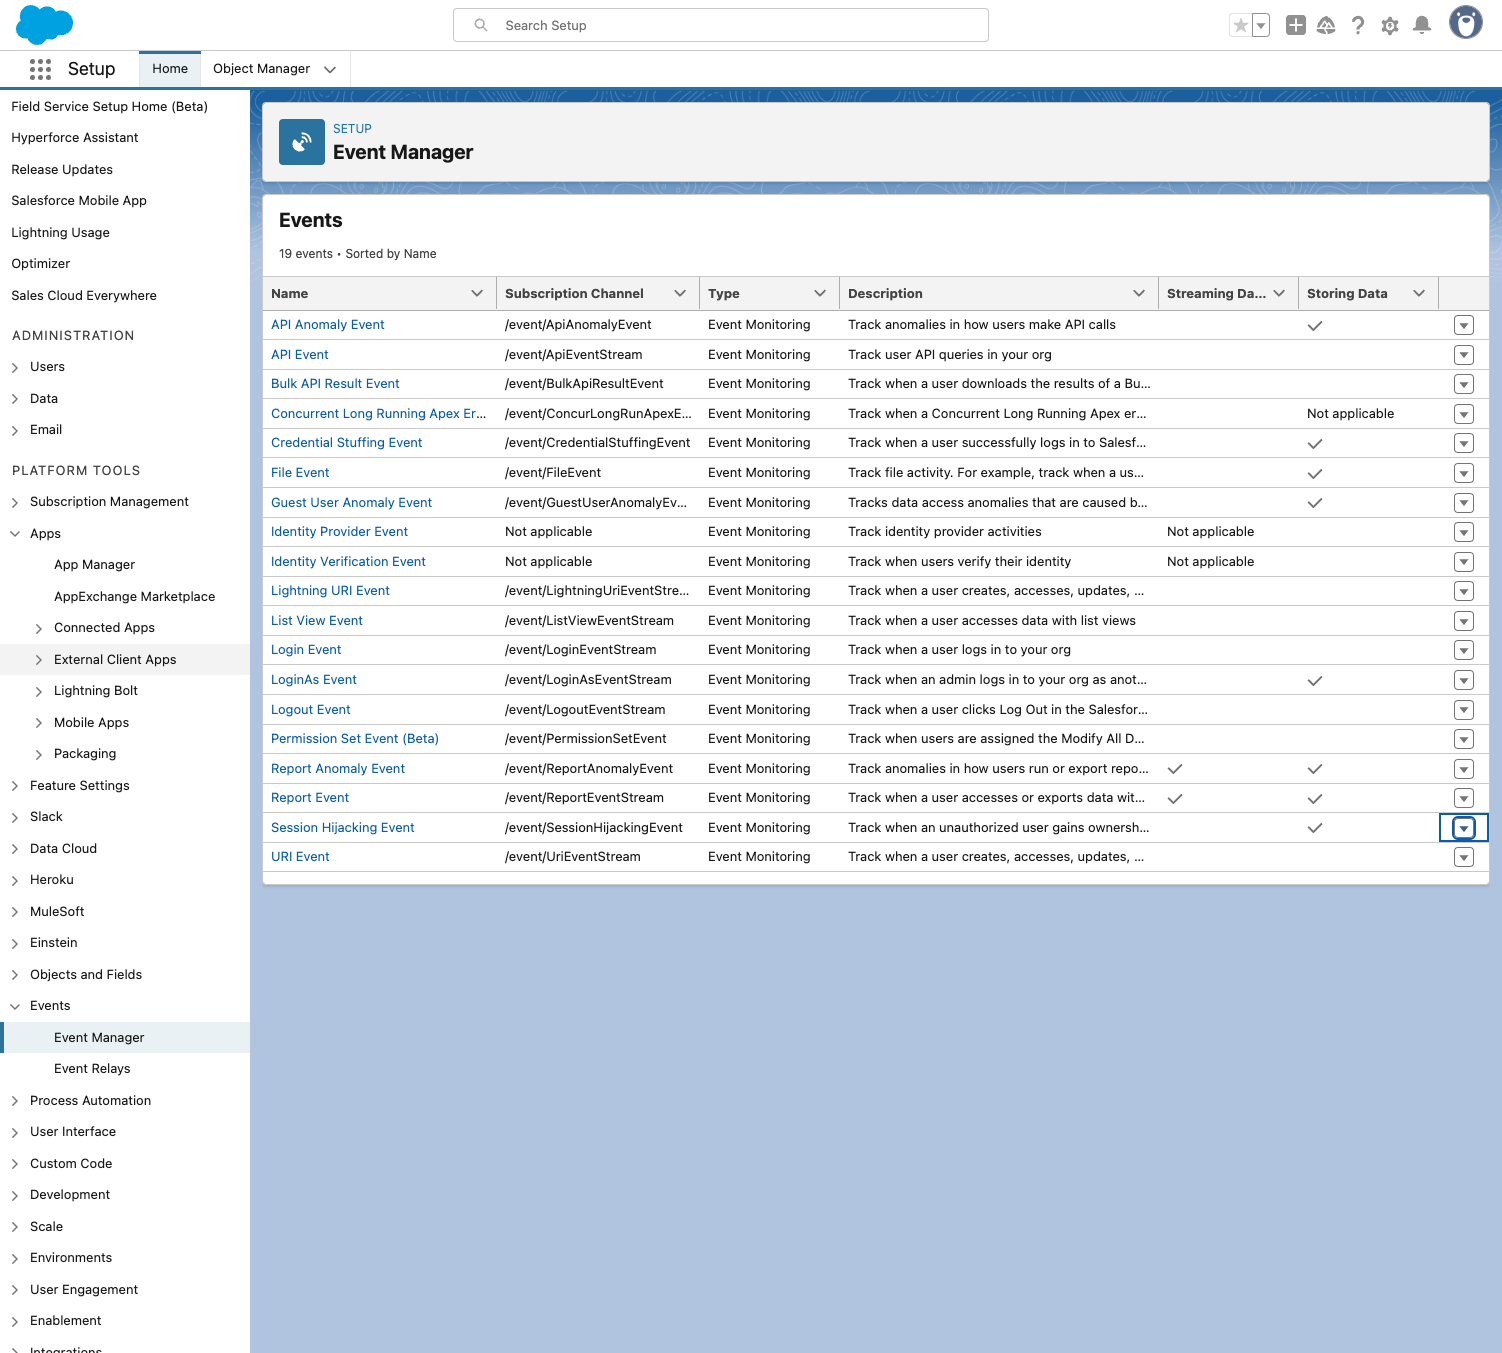
Task: Open the Trailhead guidance icon
Action: [1326, 26]
